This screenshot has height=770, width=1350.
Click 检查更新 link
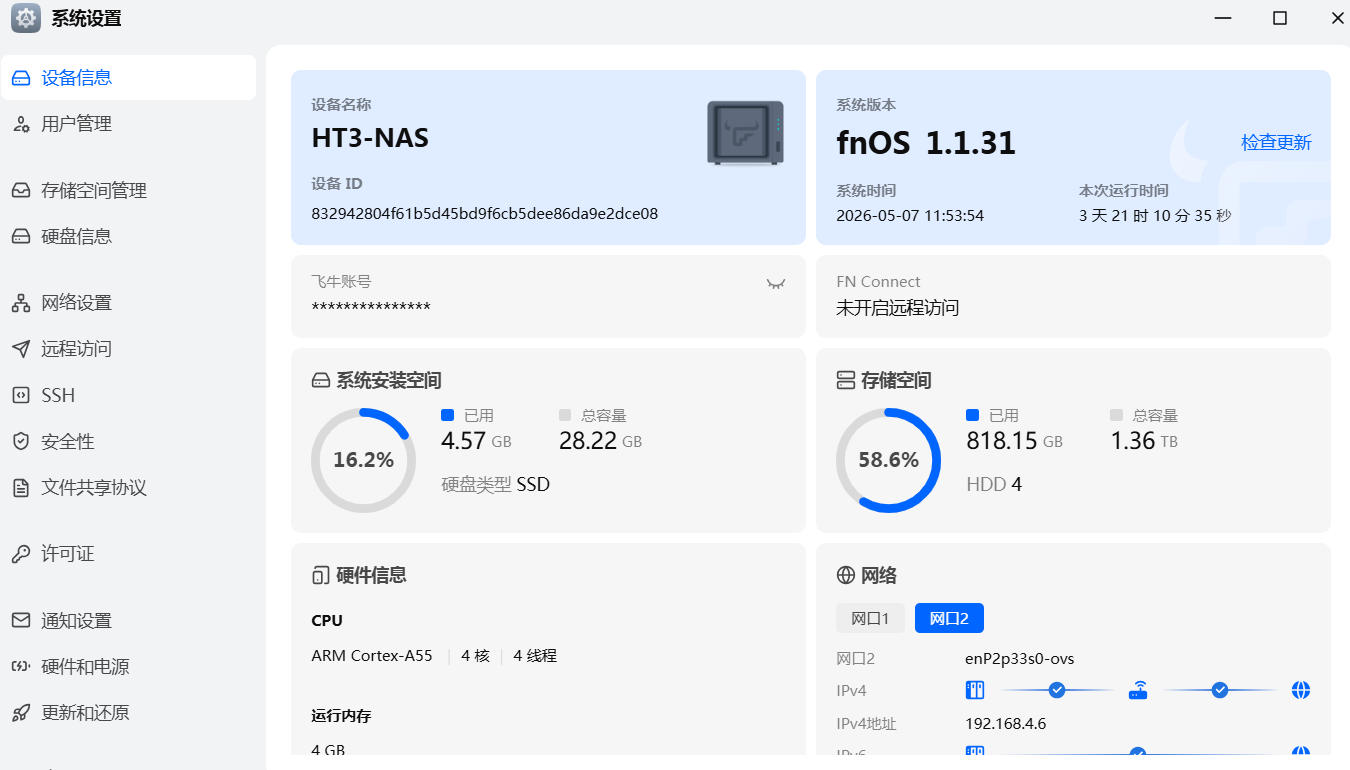click(x=1276, y=143)
